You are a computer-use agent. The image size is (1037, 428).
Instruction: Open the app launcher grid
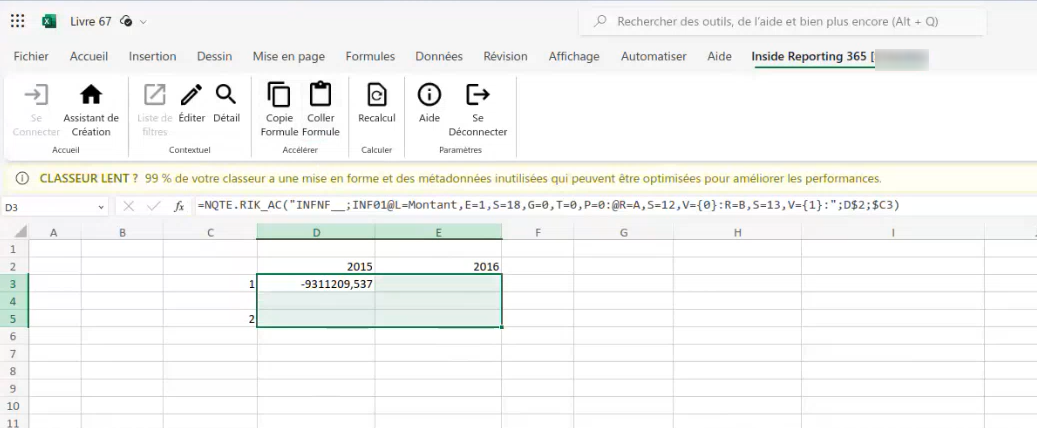click(18, 21)
